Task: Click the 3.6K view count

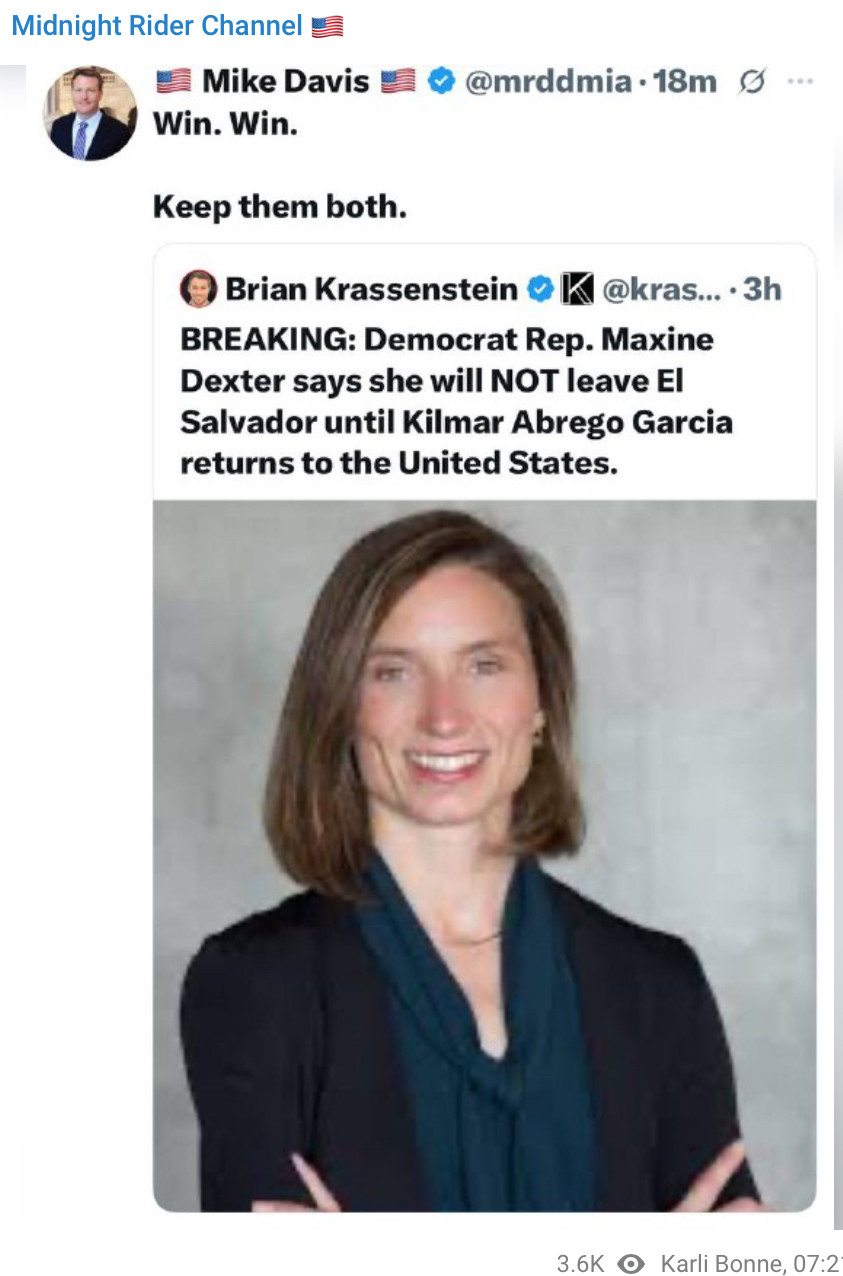Action: [x=580, y=1264]
